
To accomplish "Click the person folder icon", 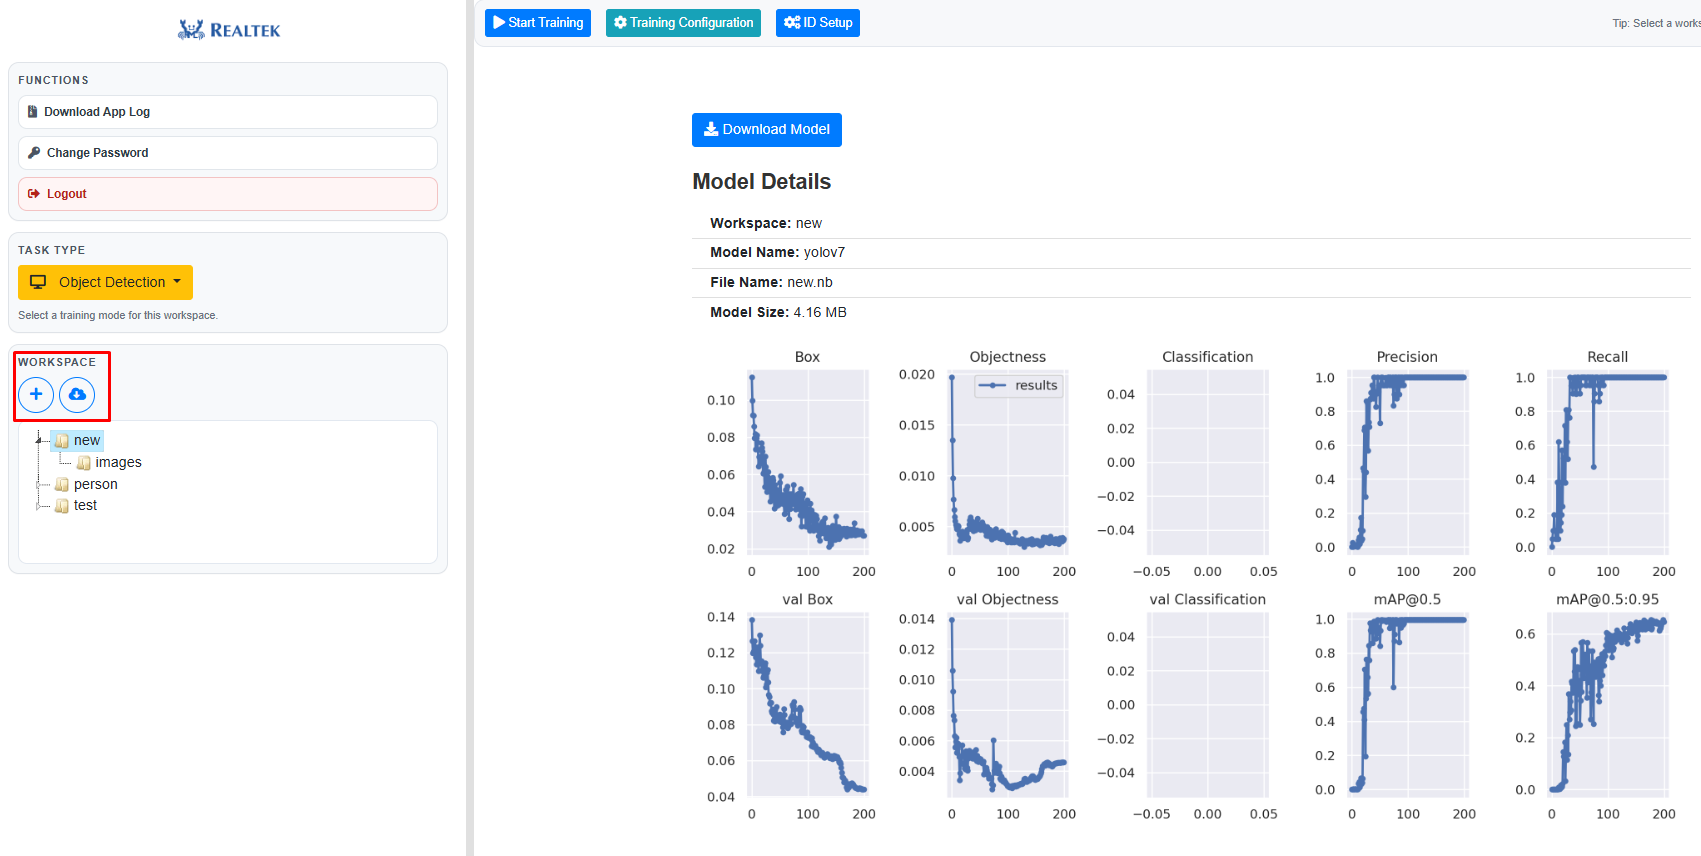I will [62, 485].
